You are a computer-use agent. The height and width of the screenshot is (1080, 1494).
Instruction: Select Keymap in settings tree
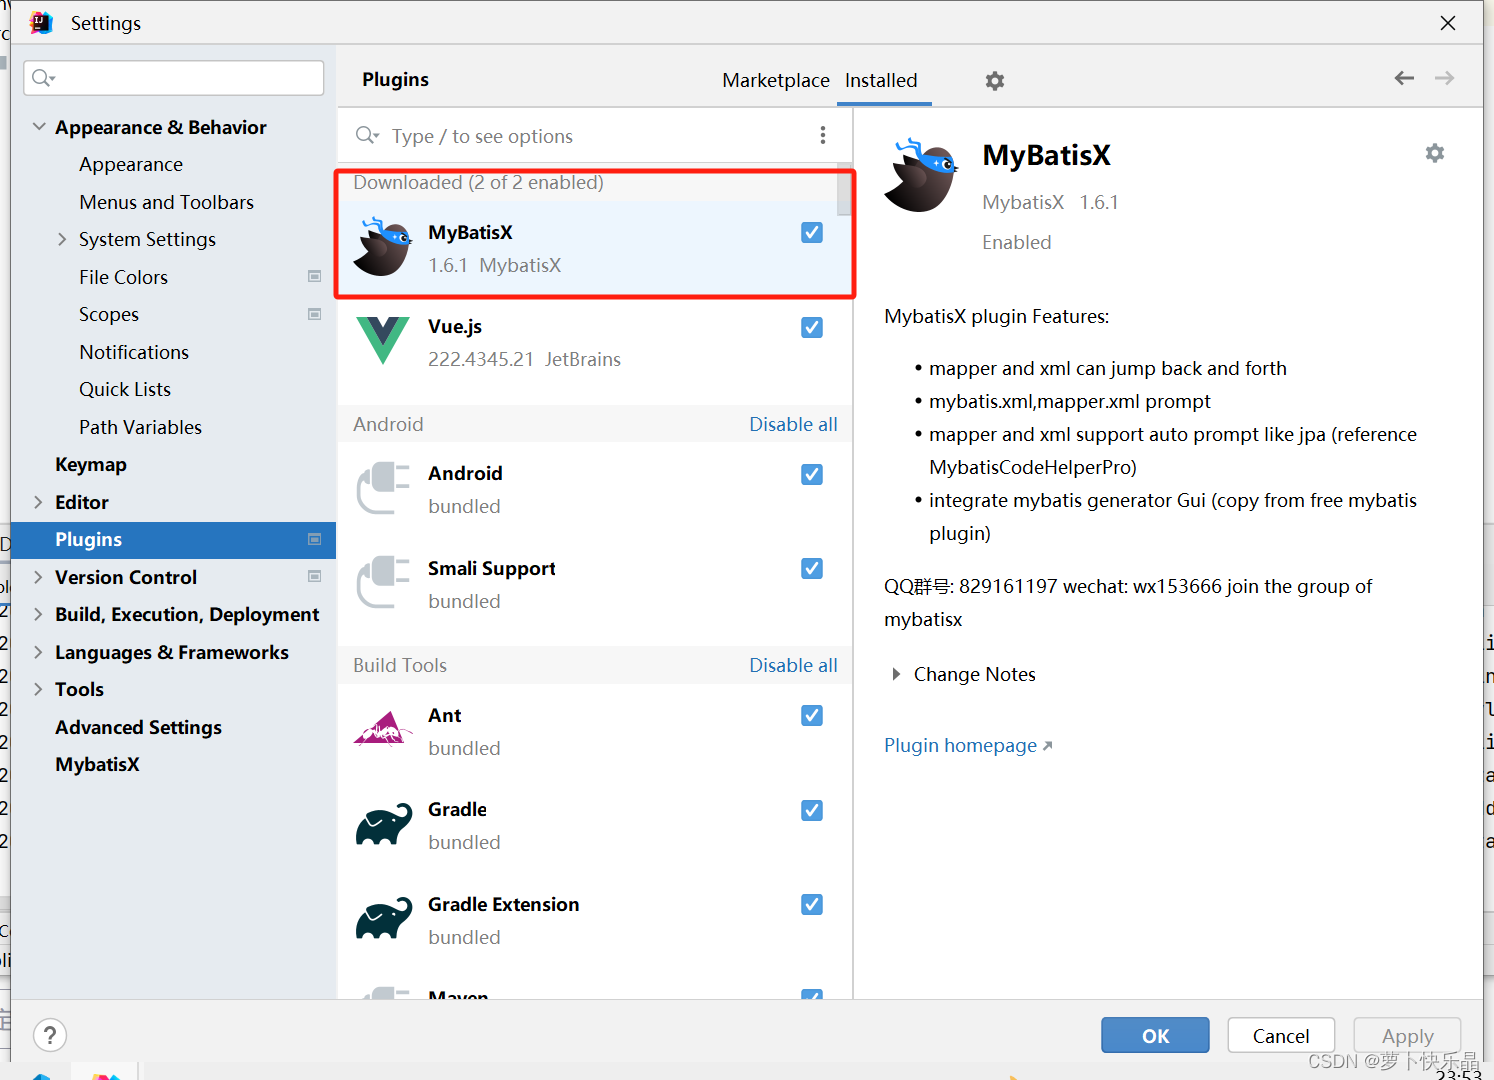pos(91,464)
